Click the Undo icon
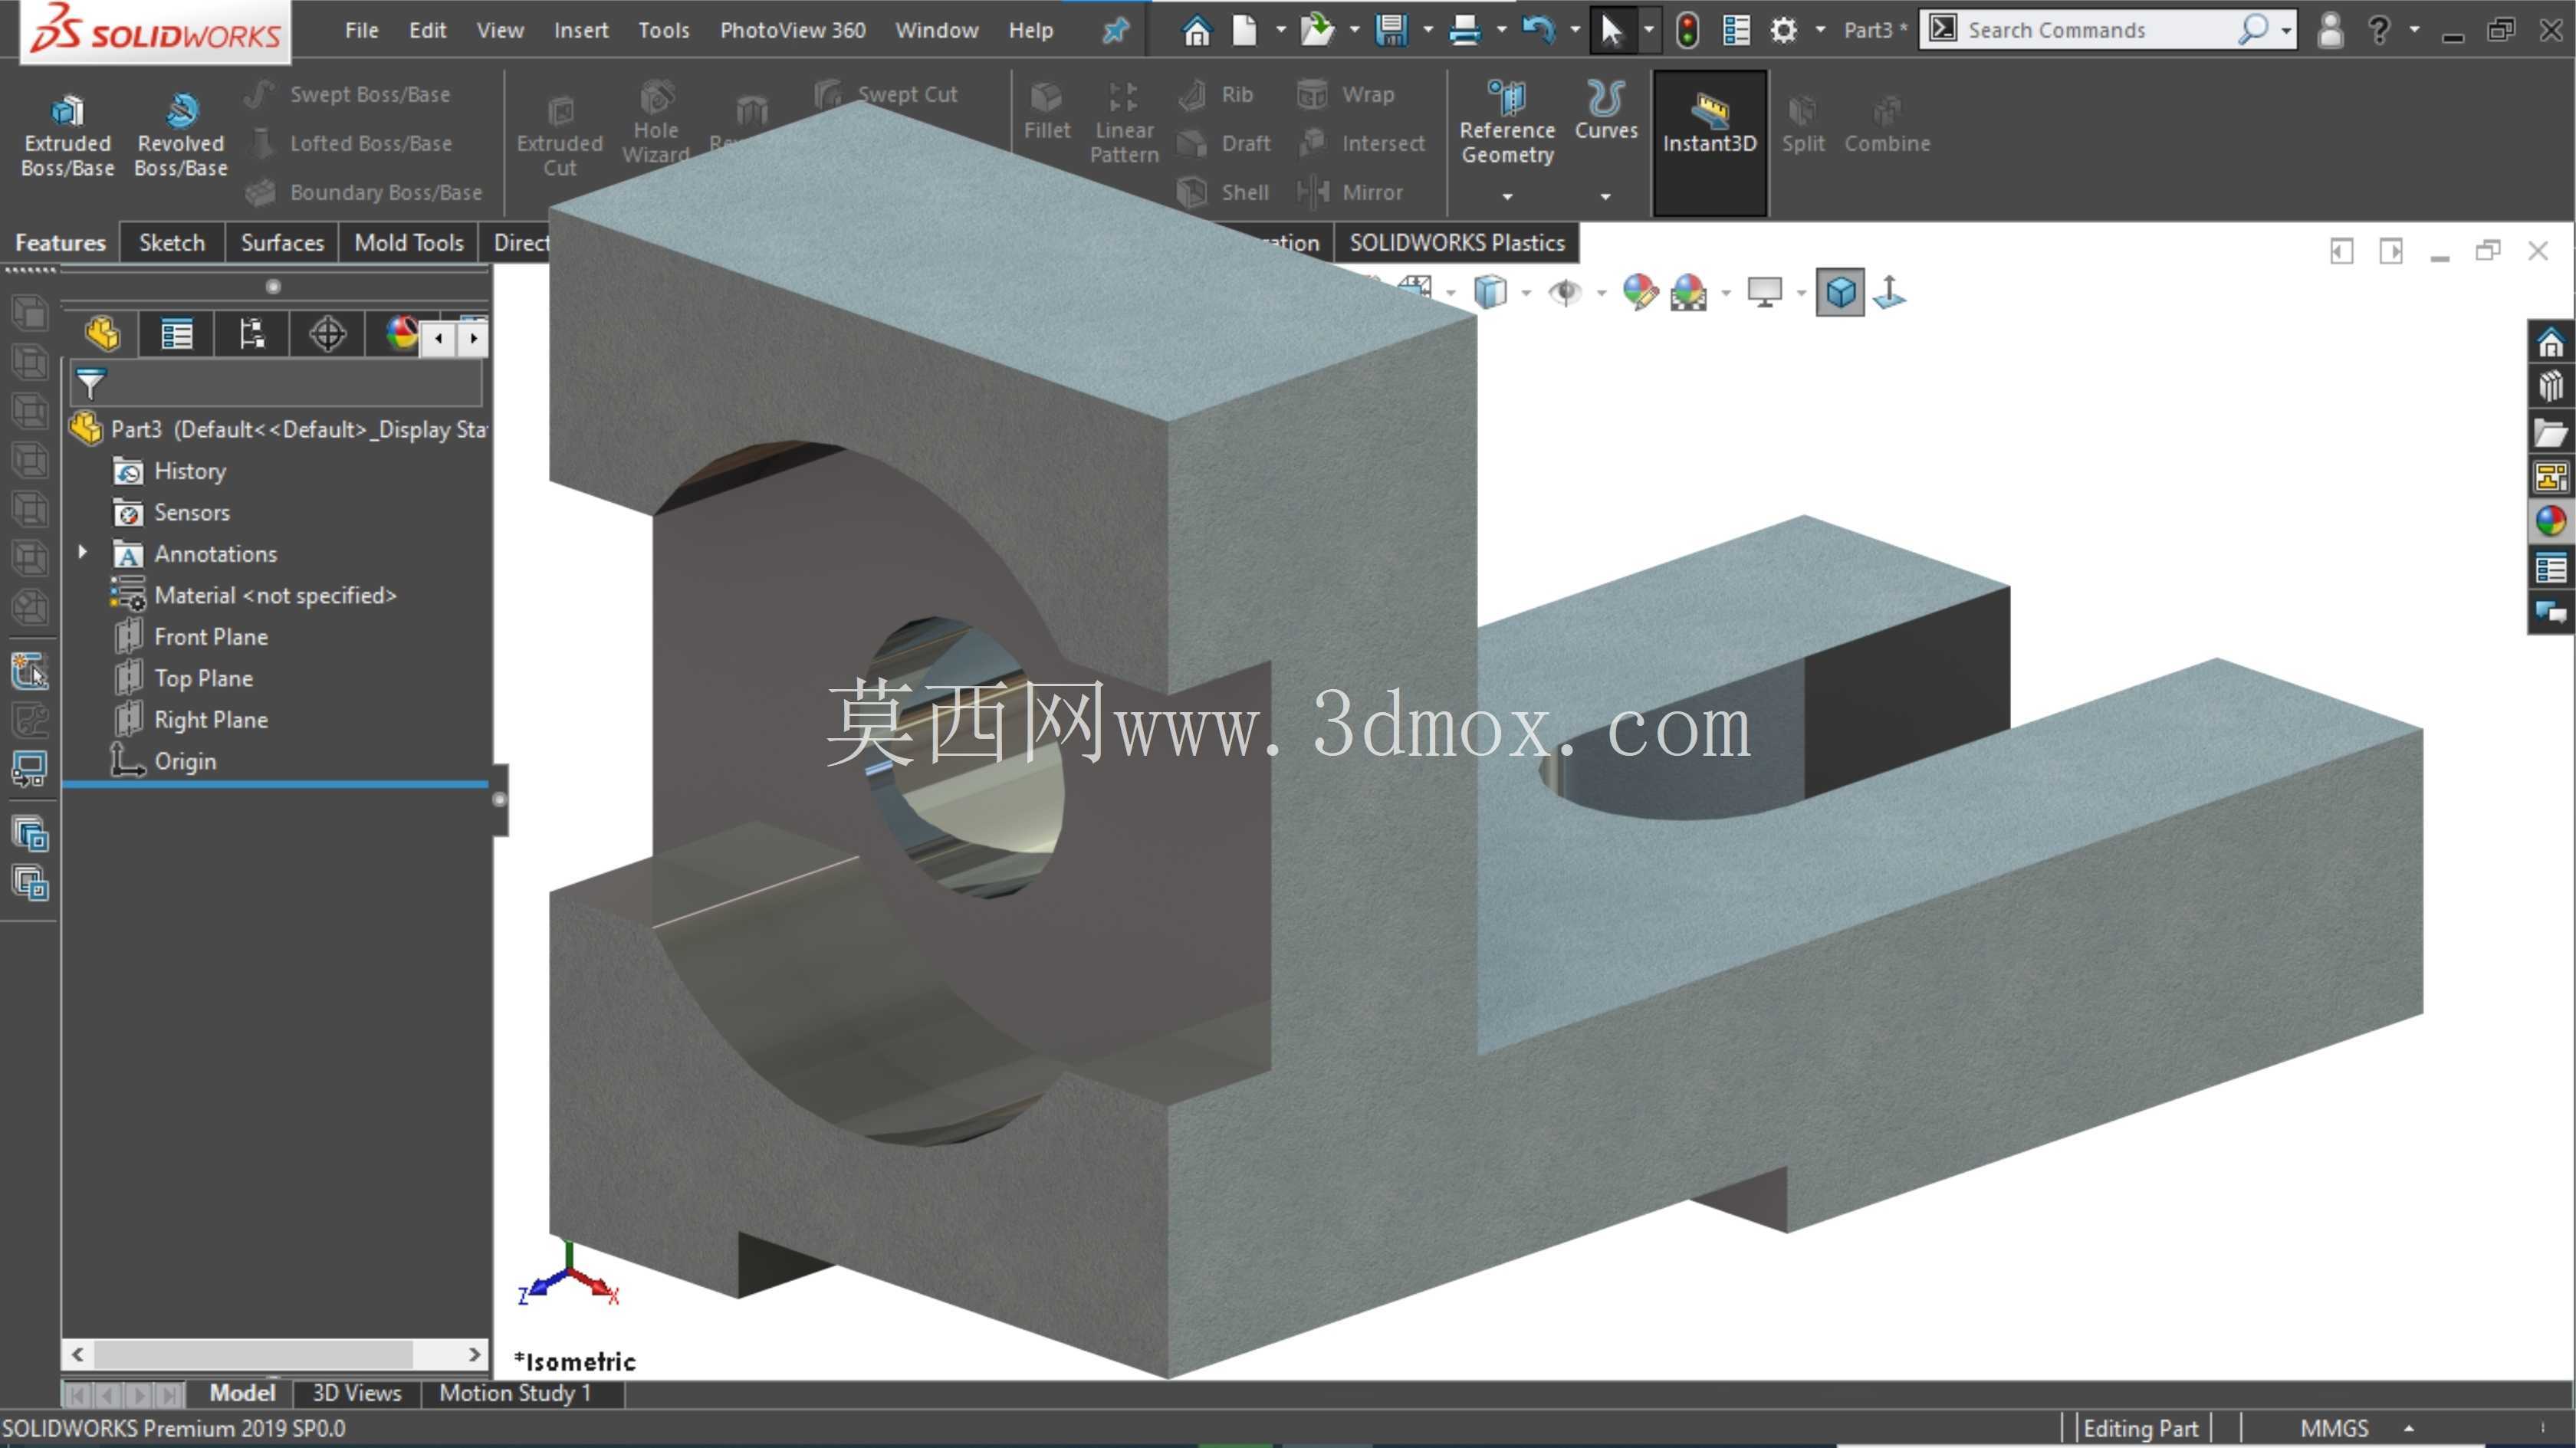 1539,31
